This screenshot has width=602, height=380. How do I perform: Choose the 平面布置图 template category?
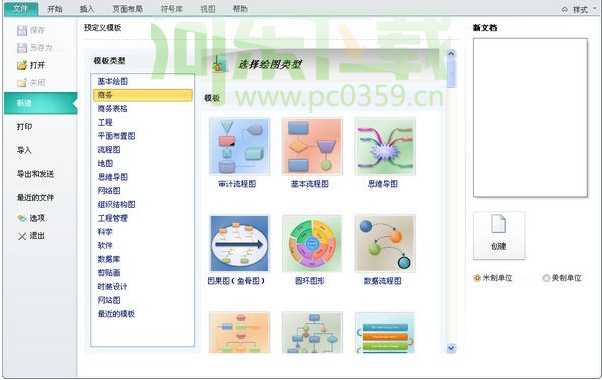[116, 136]
